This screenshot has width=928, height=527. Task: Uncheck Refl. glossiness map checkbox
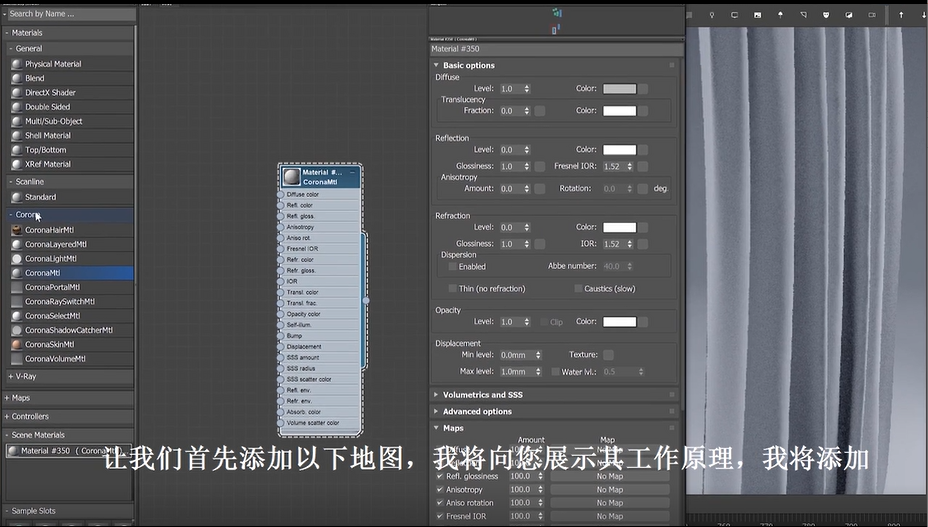[x=440, y=476]
